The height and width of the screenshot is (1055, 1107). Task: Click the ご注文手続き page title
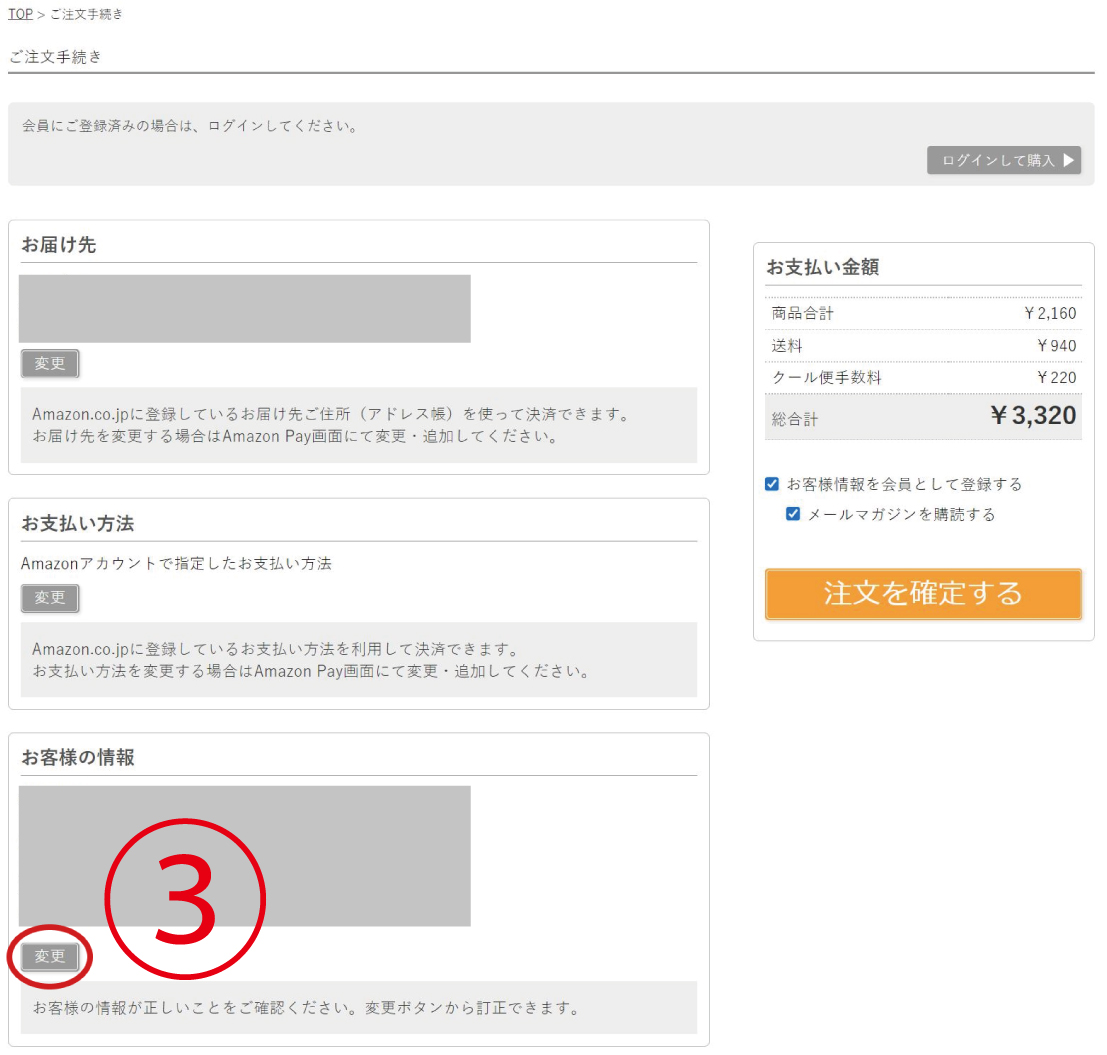point(55,57)
